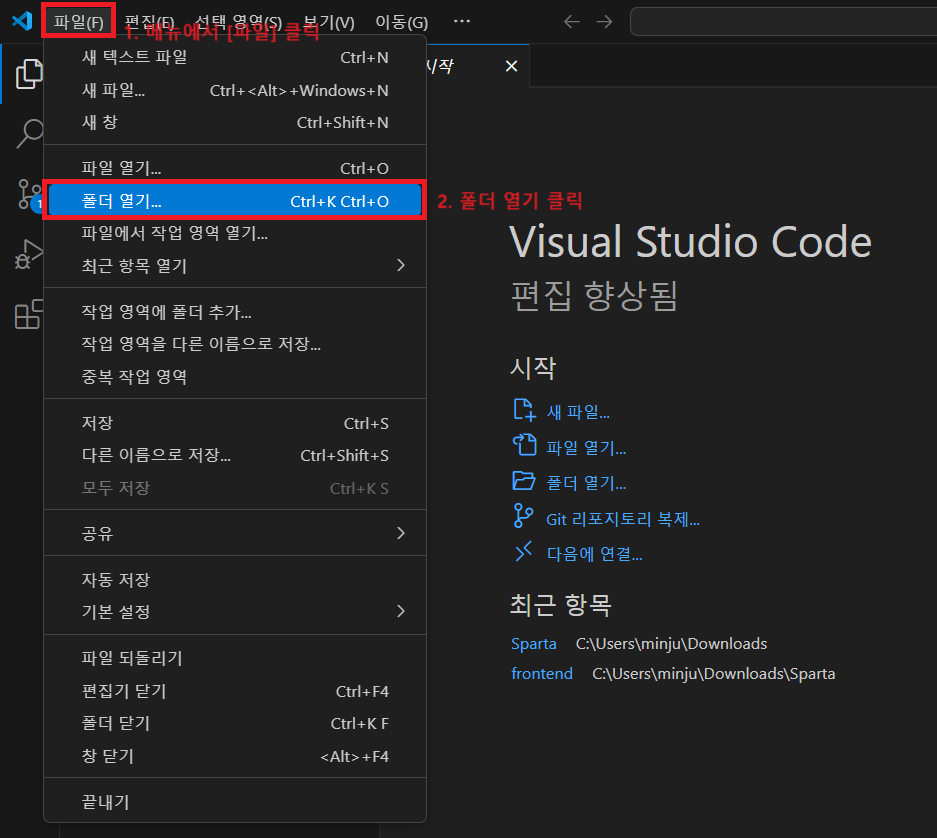Open recent frontend folder
The image size is (937, 838).
click(x=541, y=674)
